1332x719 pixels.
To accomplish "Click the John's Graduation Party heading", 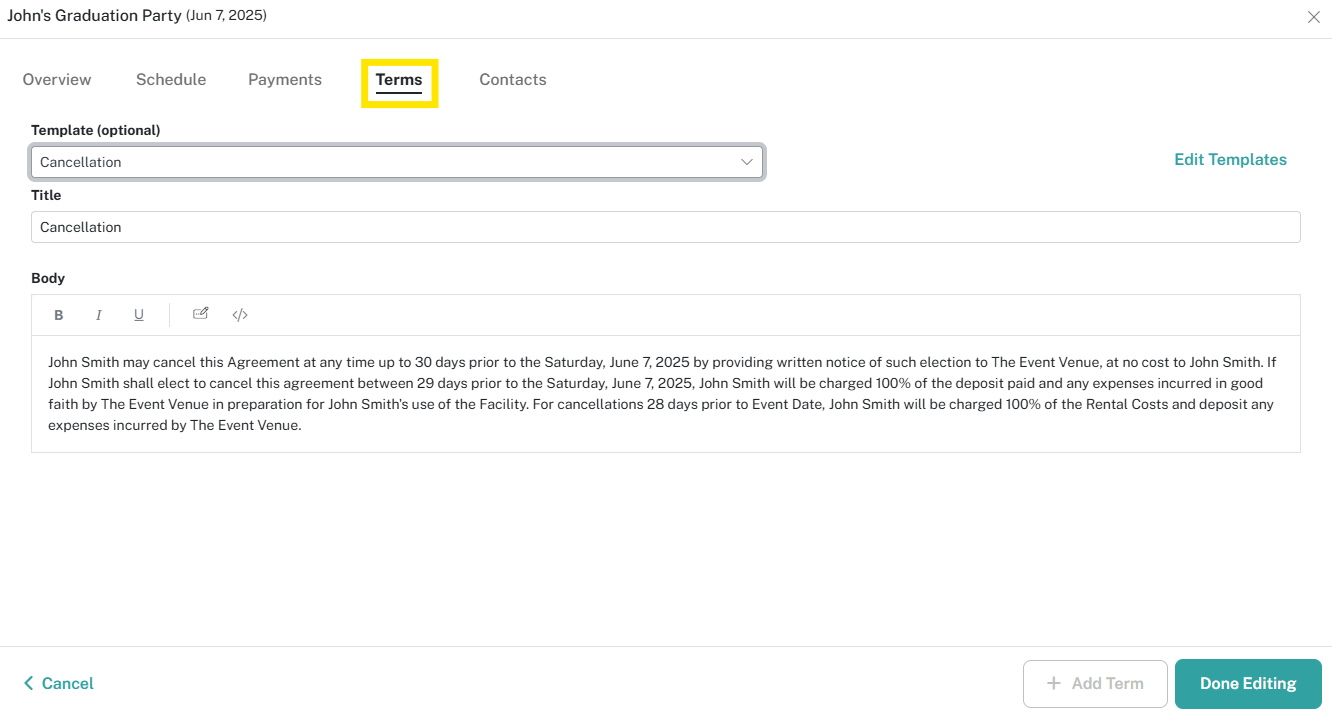I will click(x=95, y=16).
